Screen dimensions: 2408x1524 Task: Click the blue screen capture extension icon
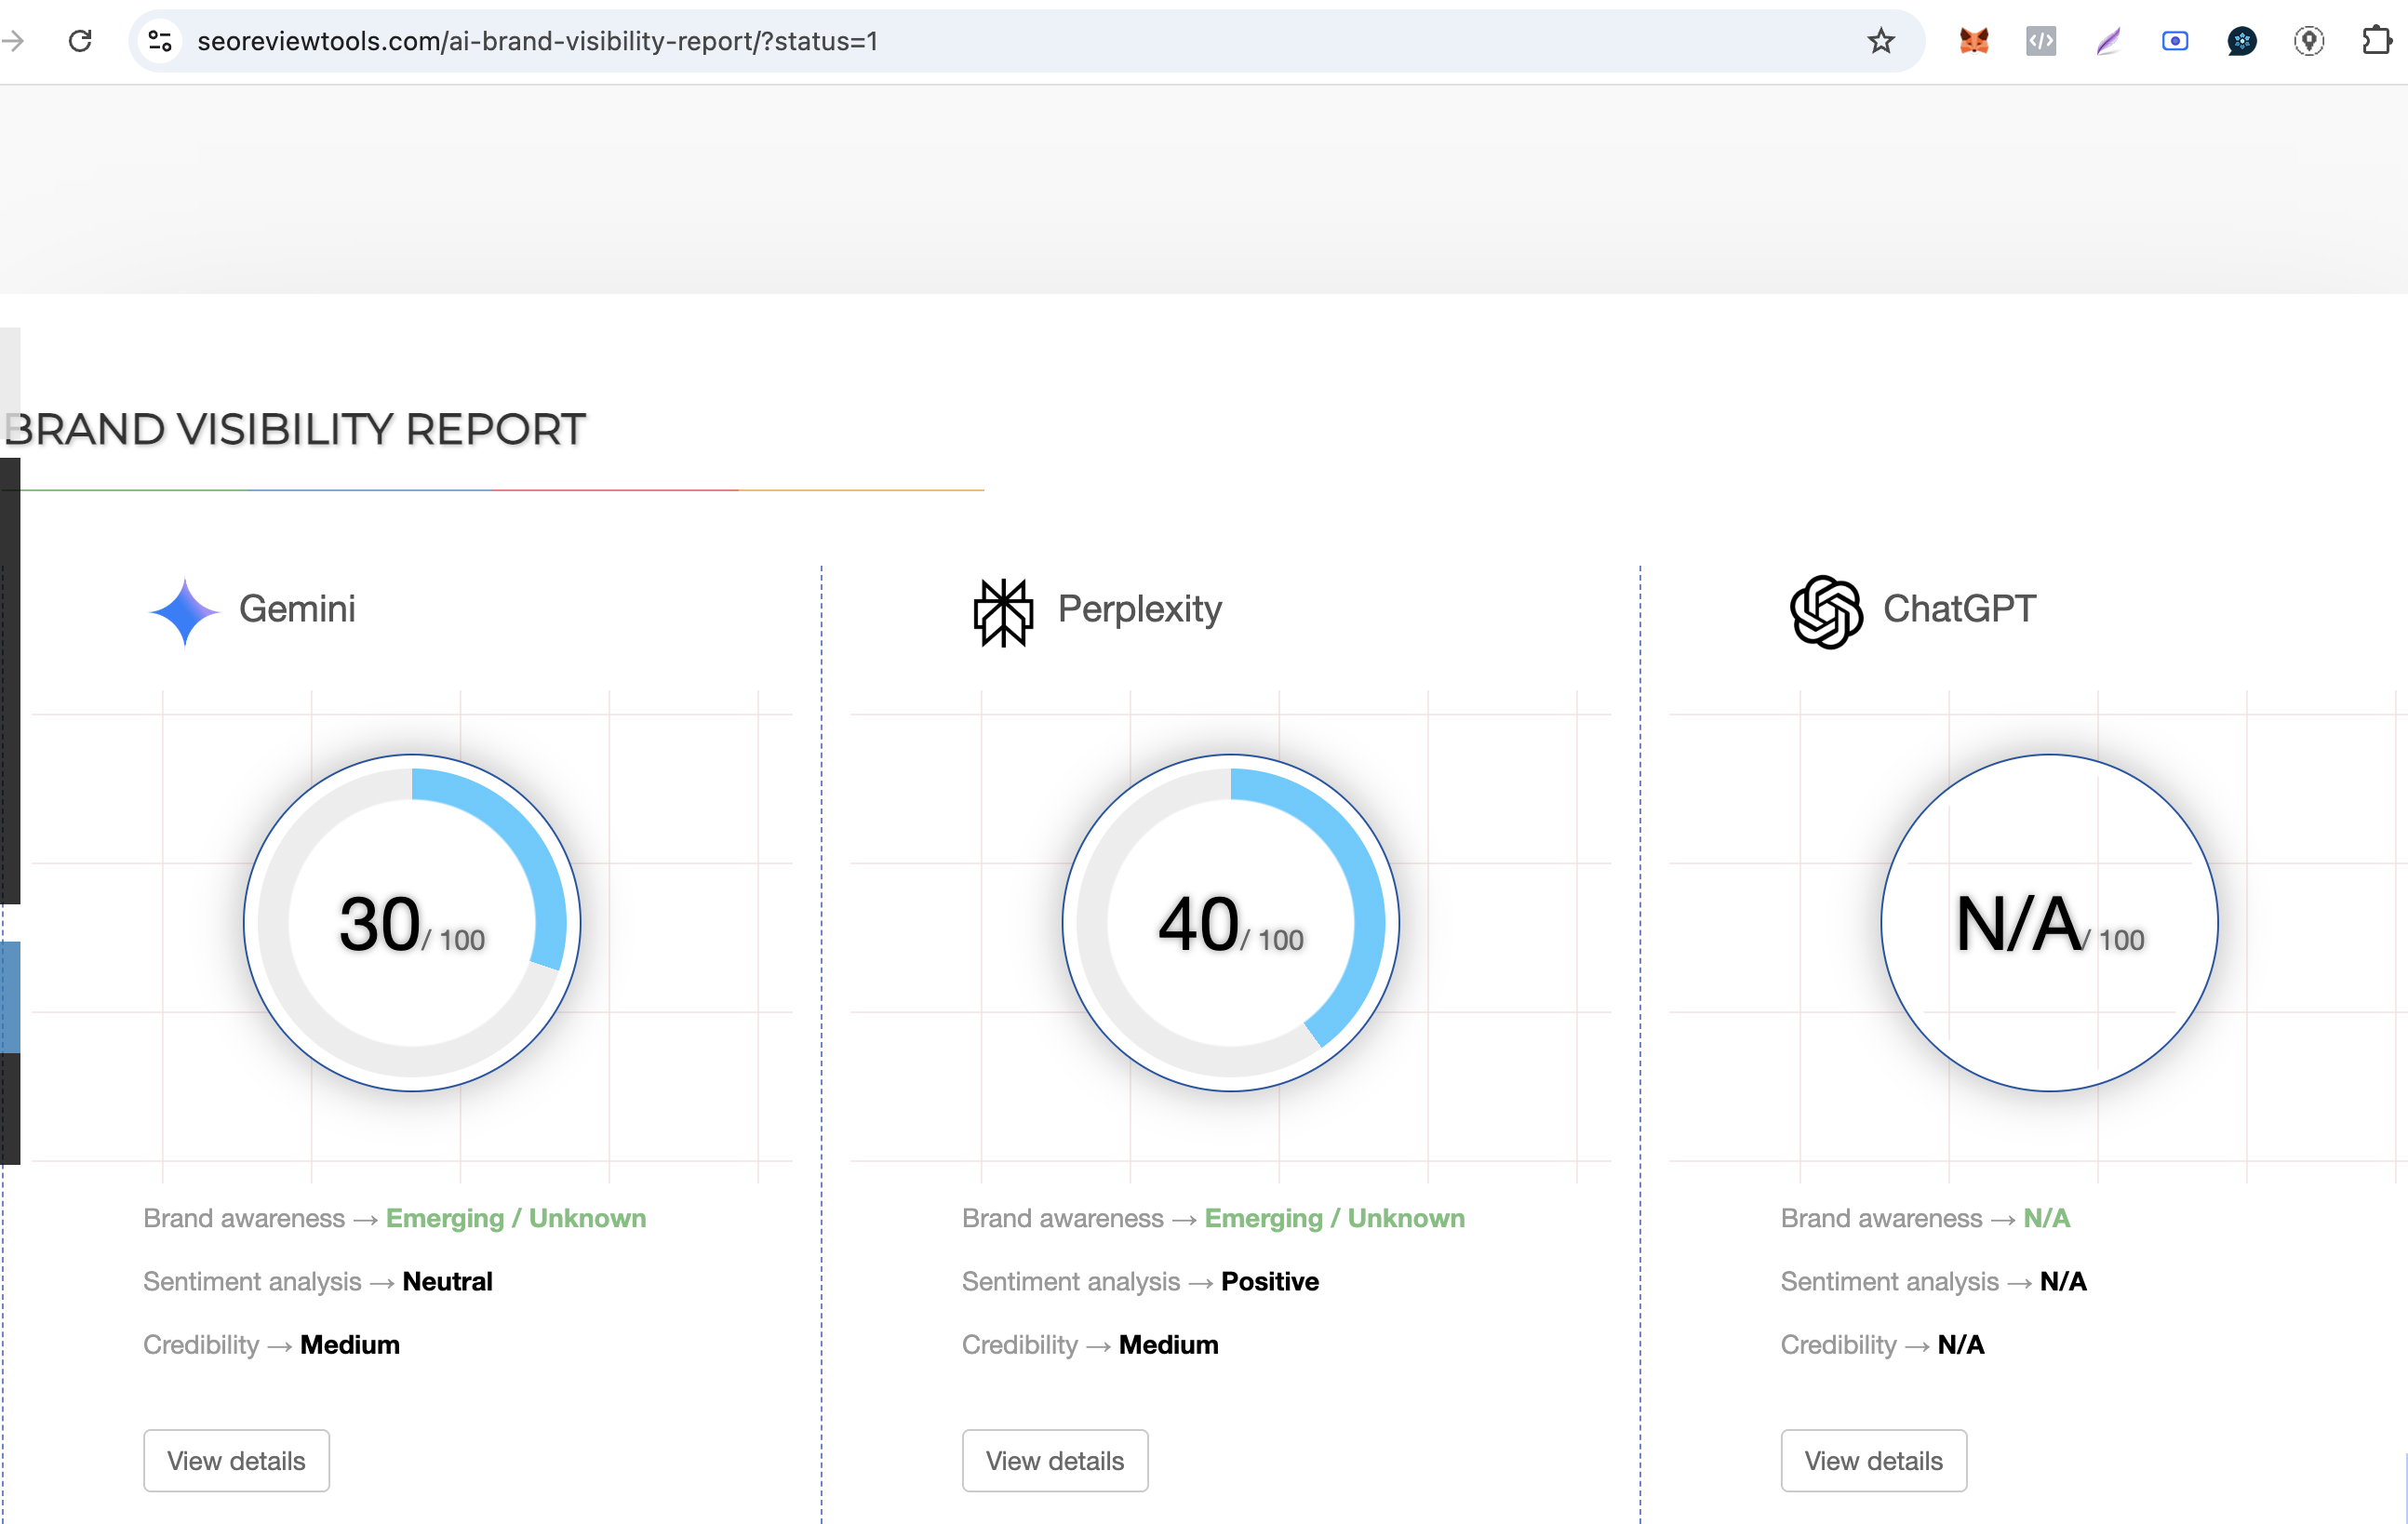click(2174, 41)
